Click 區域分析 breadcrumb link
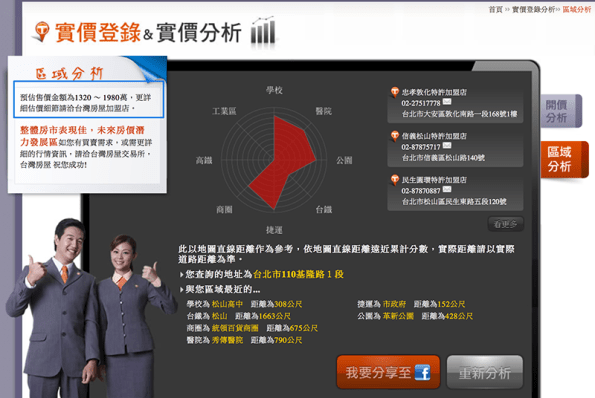 click(576, 9)
